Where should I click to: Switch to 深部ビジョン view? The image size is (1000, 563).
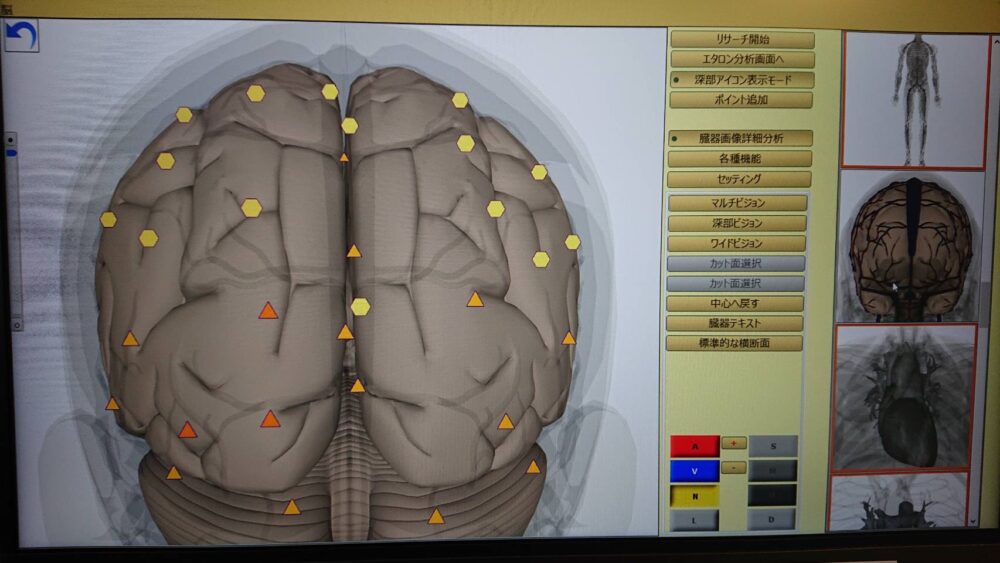(737, 223)
